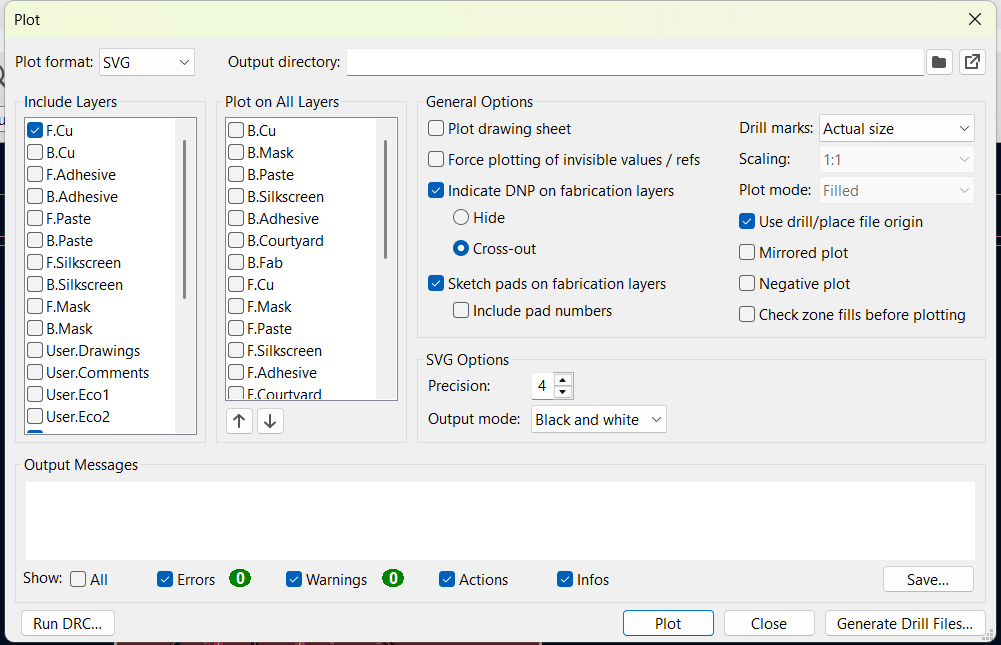Check User.Eco1 layer
1001x645 pixels.
35,395
